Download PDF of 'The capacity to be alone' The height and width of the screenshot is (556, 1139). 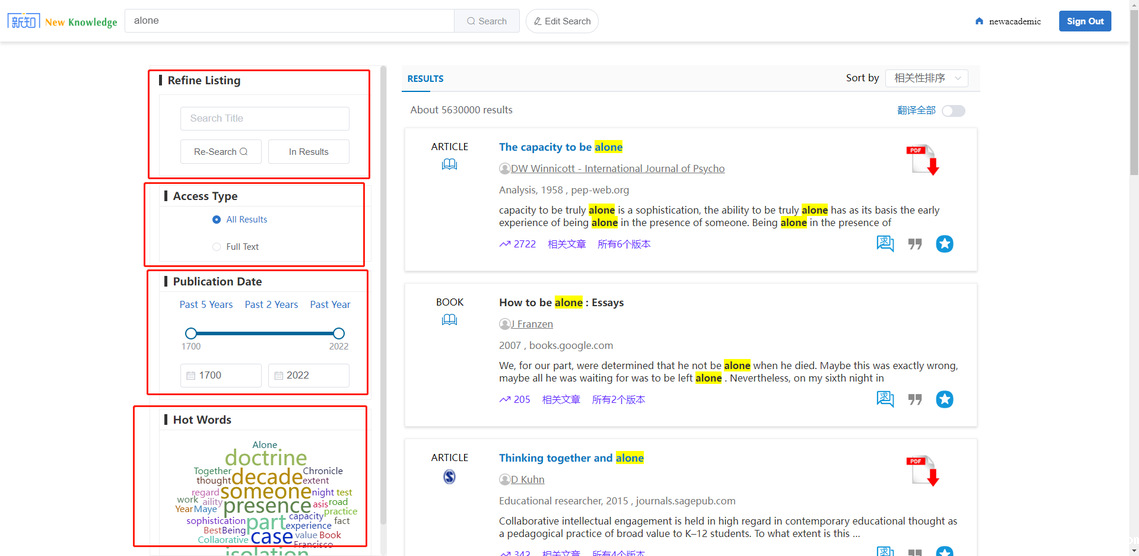click(922, 160)
